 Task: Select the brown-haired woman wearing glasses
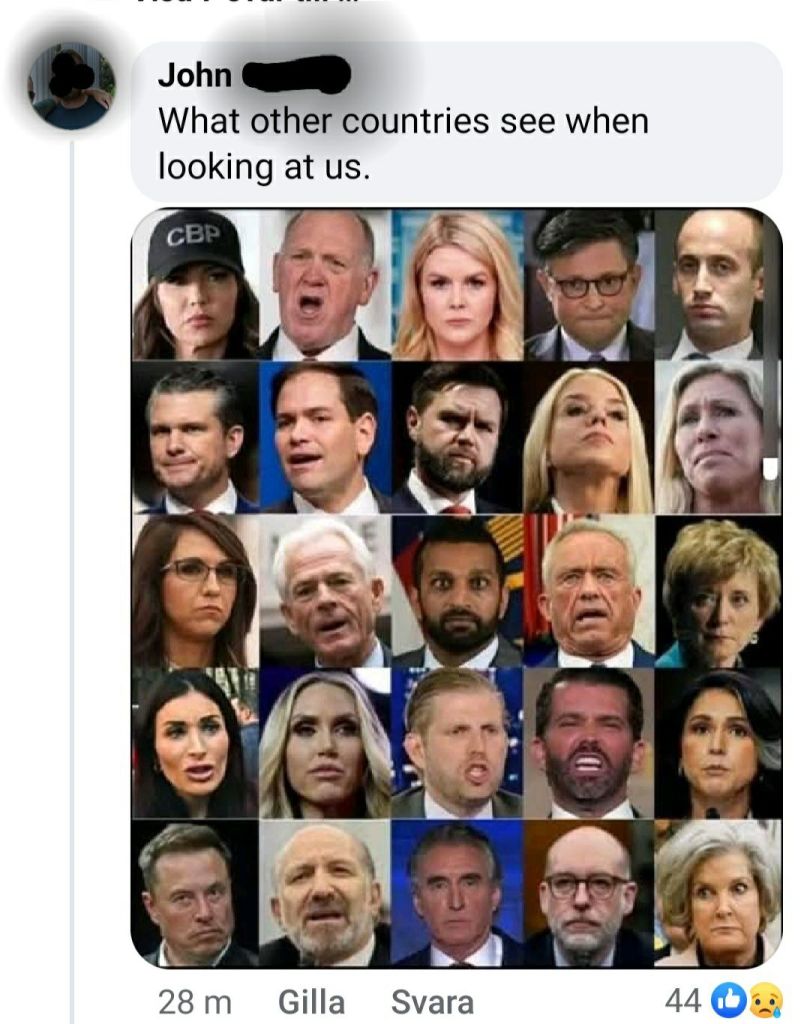[195, 592]
